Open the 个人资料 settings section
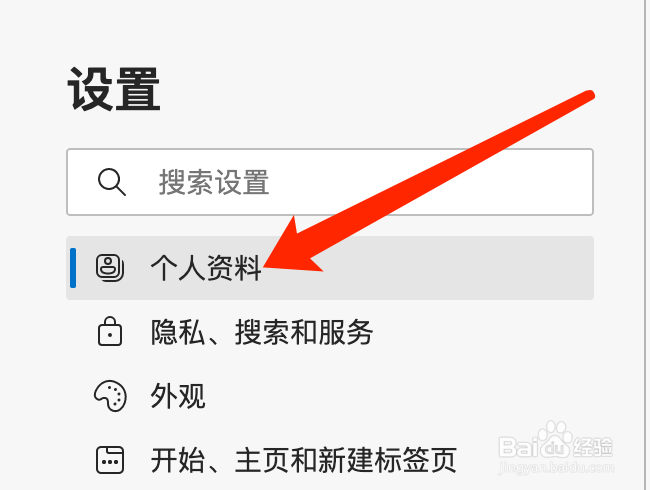The image size is (650, 490). pos(205,268)
